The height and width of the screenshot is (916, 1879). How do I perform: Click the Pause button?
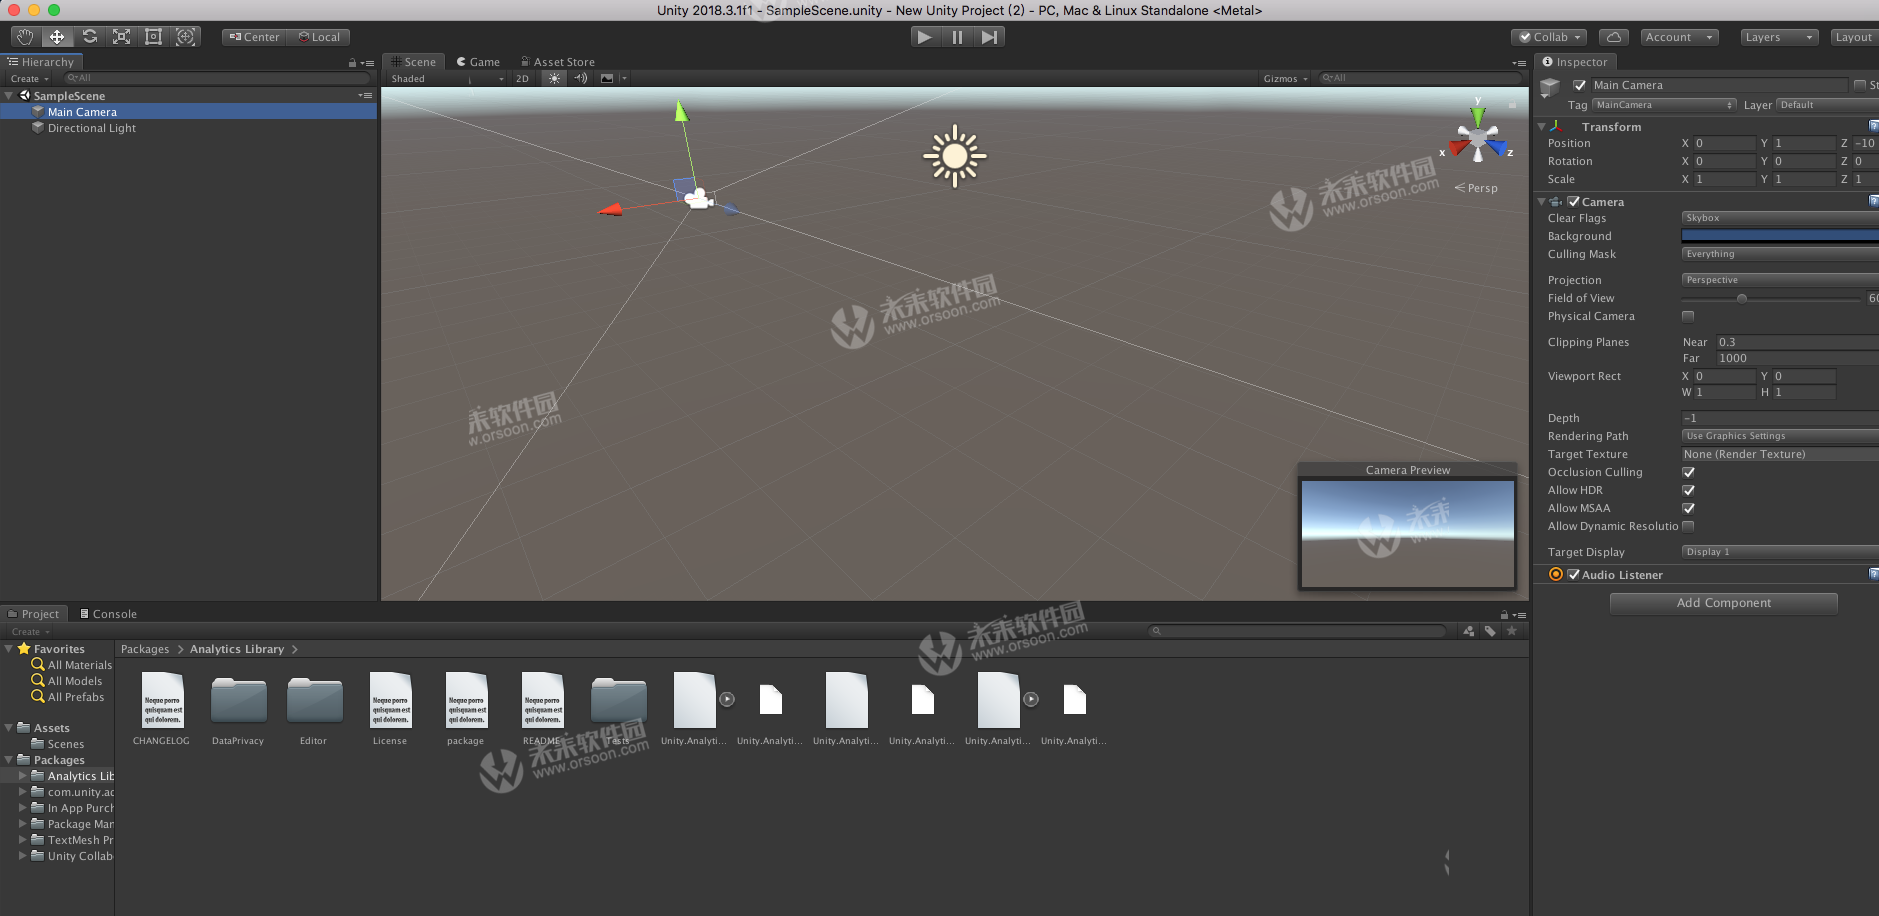(957, 37)
